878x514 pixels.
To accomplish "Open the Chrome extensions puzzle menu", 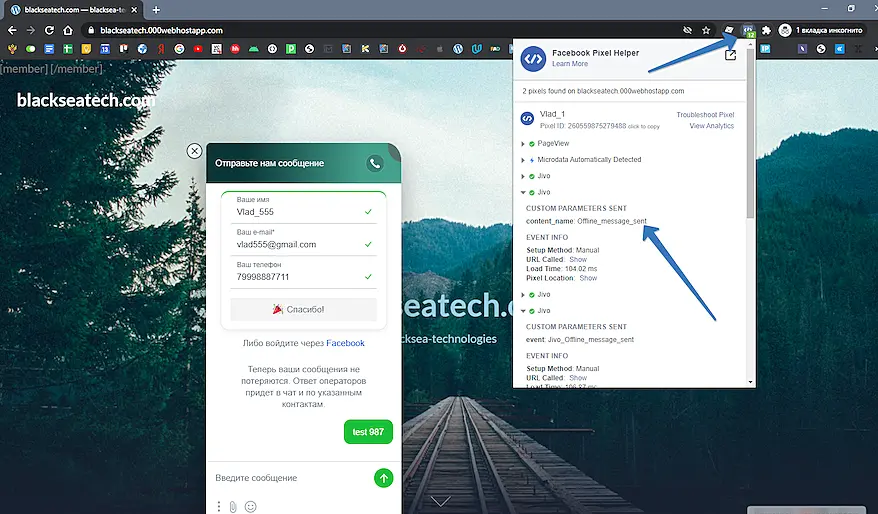I will (766, 30).
